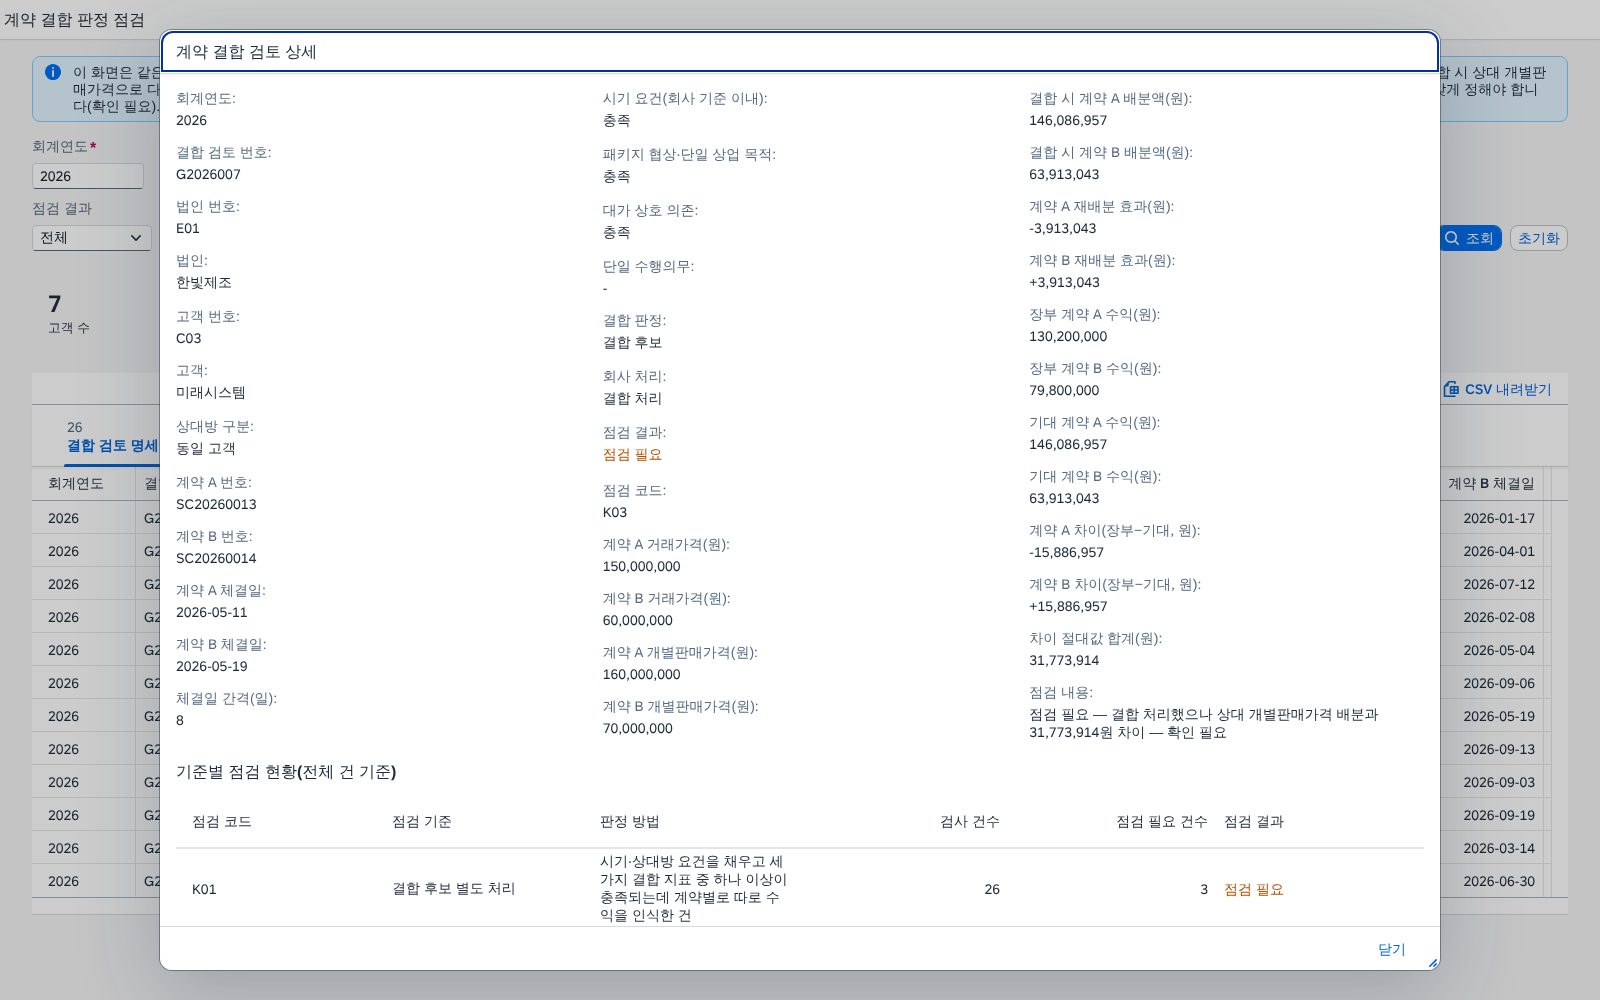Click the 2026-01-17 date cell

[x=1498, y=518]
